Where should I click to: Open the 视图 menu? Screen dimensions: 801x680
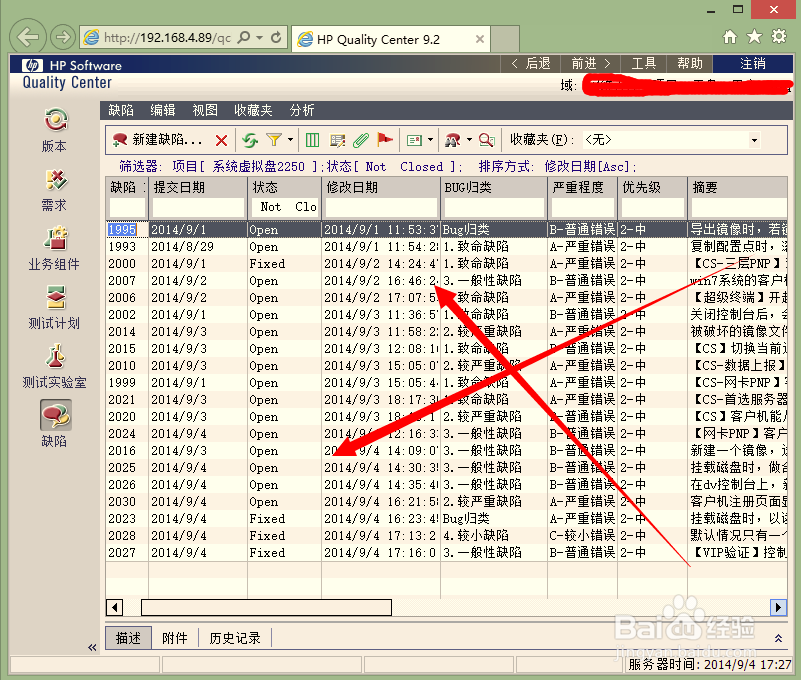tap(205, 110)
